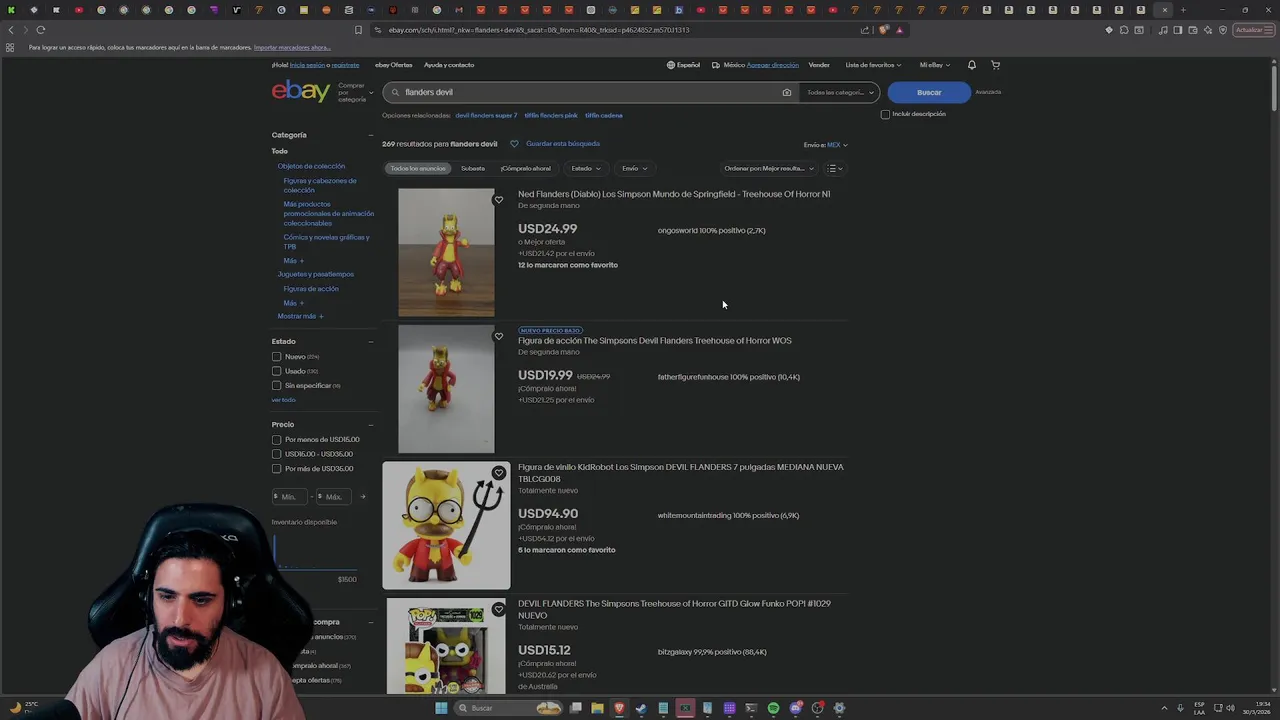Click the Buscar button

click(929, 92)
